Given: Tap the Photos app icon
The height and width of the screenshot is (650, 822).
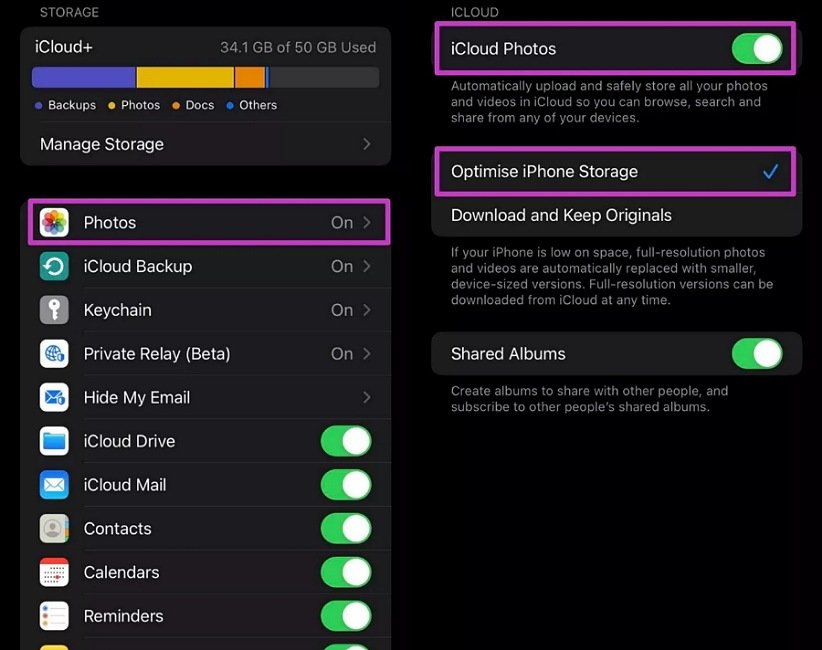Looking at the screenshot, I should pos(54,222).
